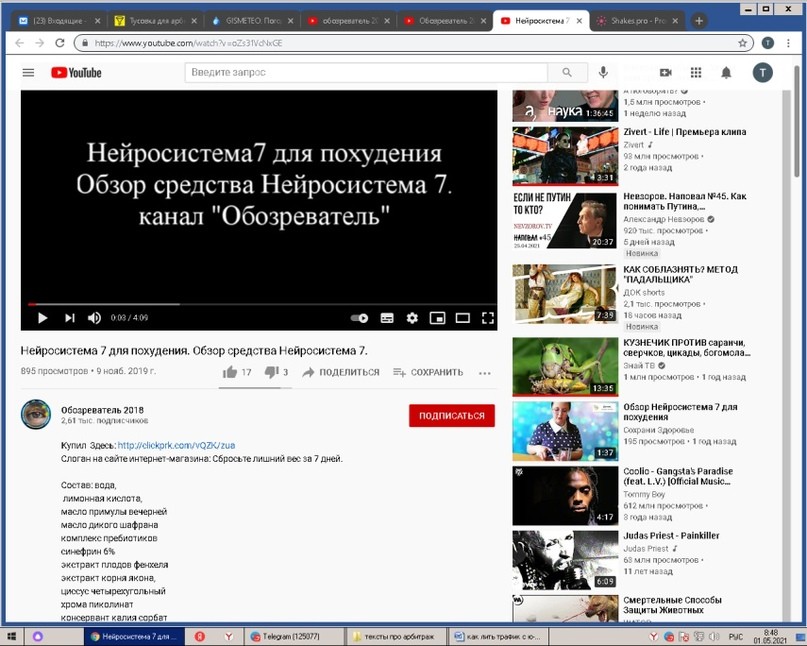The width and height of the screenshot is (807, 646).
Task: Enter fullscreen mode
Action: click(x=488, y=318)
